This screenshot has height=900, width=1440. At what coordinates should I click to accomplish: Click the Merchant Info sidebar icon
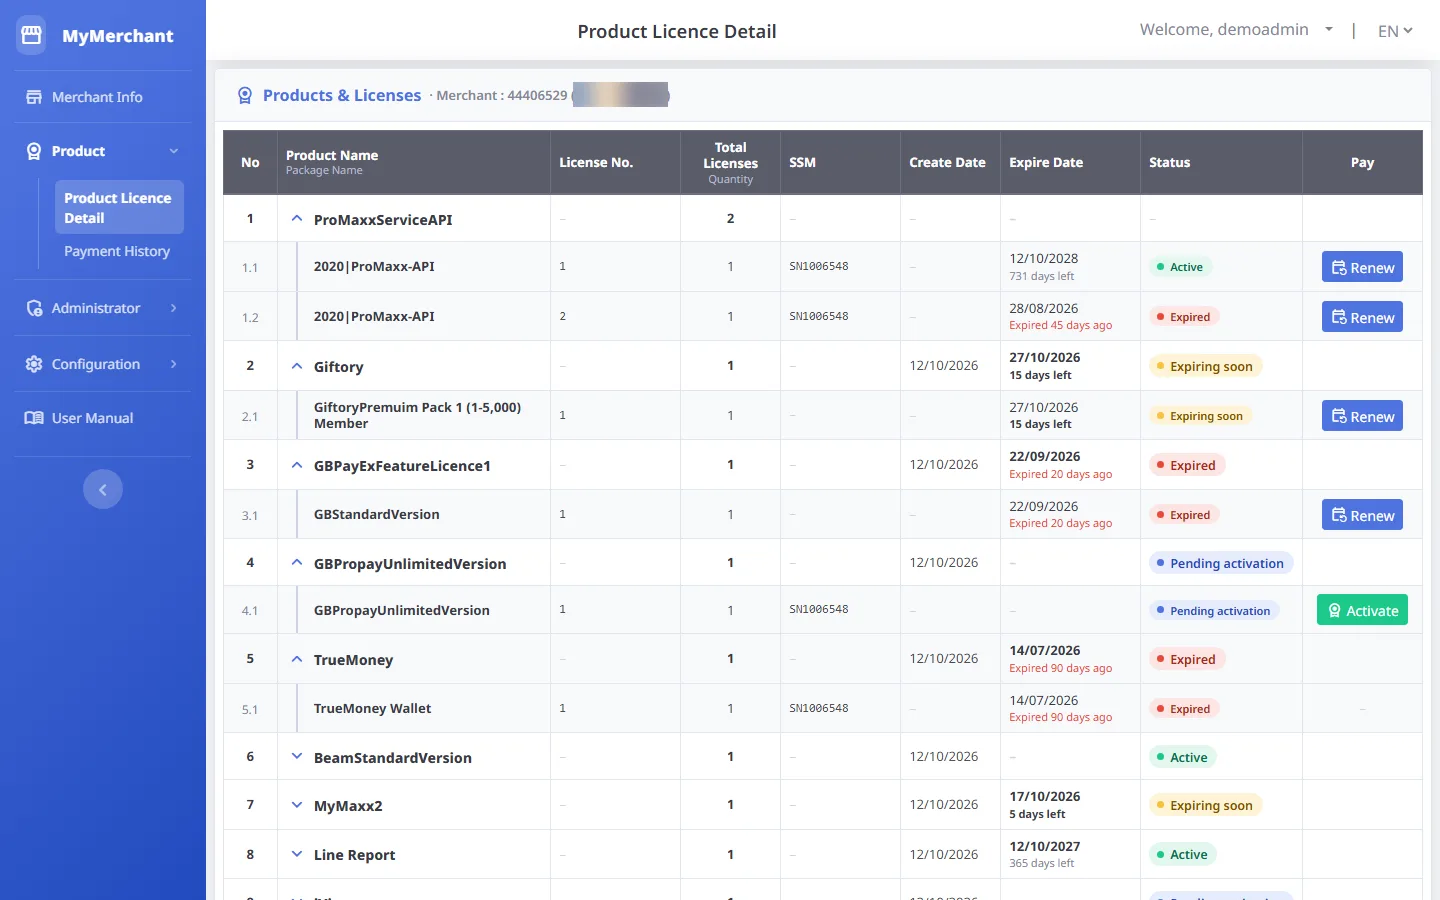point(34,97)
